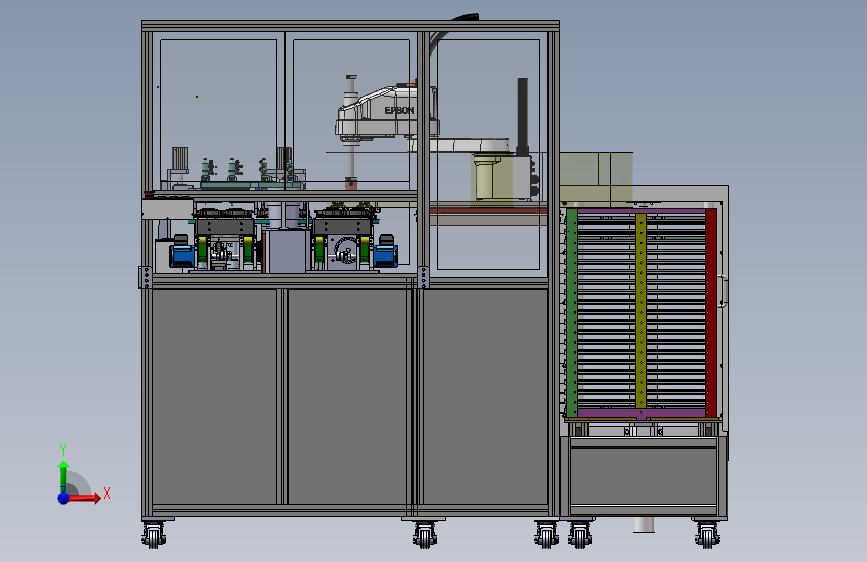Pick the purple top bar of the tray rack
The height and width of the screenshot is (562, 867).
click(x=641, y=211)
